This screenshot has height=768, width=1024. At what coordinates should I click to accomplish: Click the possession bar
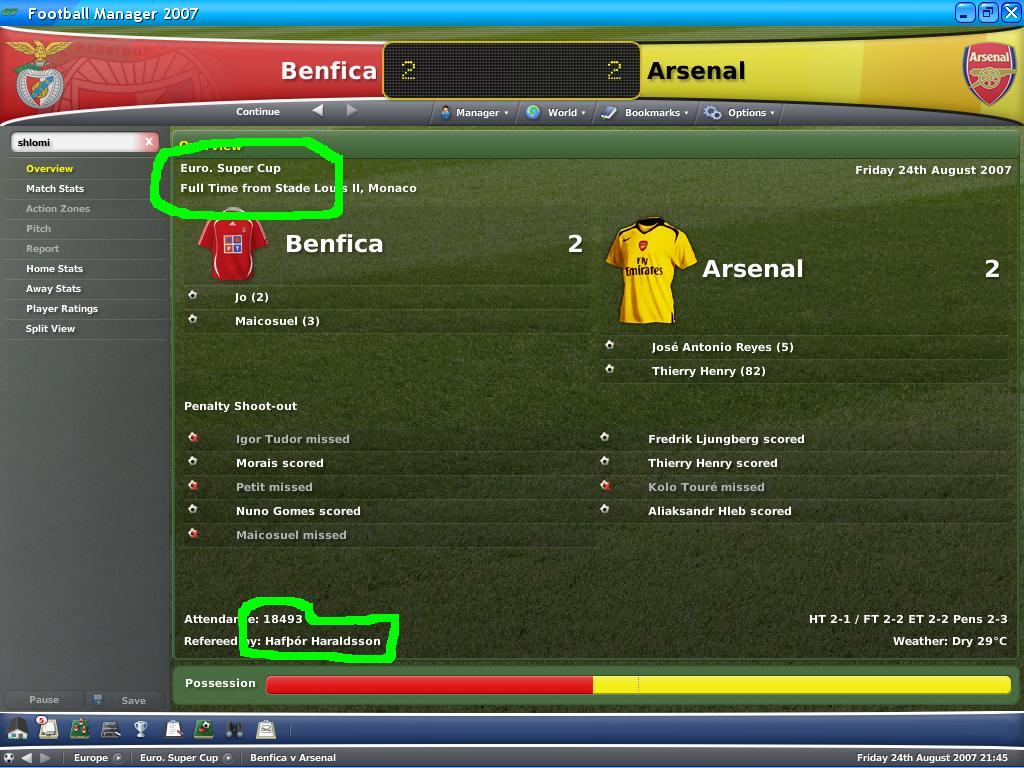click(x=638, y=684)
